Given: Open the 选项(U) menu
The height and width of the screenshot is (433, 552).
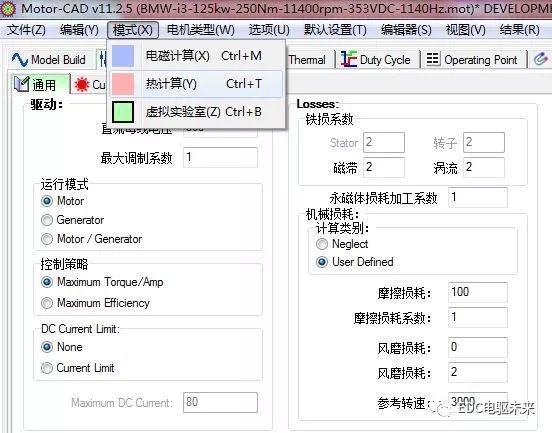Looking at the screenshot, I should tap(269, 30).
